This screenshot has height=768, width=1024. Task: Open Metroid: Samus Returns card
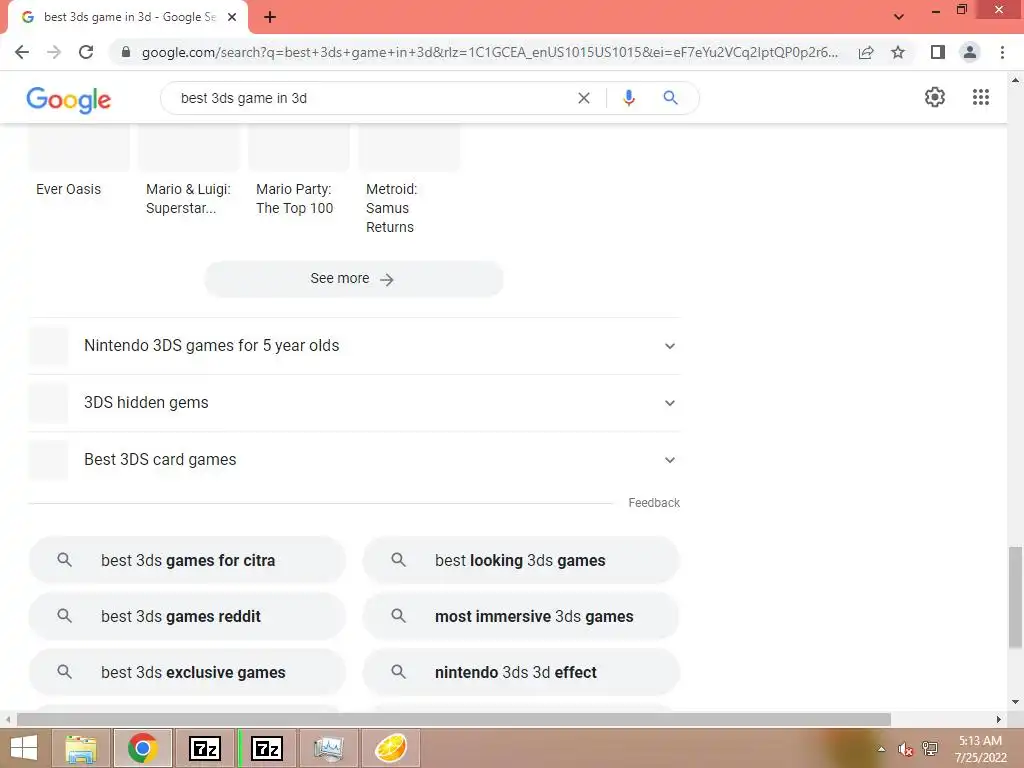click(x=409, y=180)
